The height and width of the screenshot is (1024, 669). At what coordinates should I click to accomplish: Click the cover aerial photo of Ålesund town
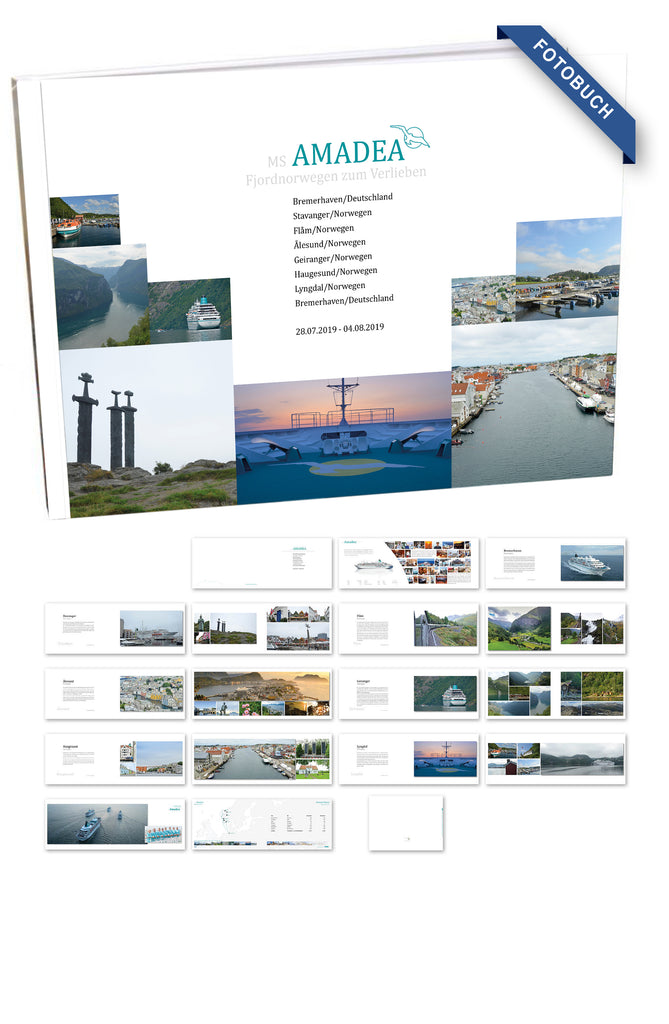click(483, 300)
